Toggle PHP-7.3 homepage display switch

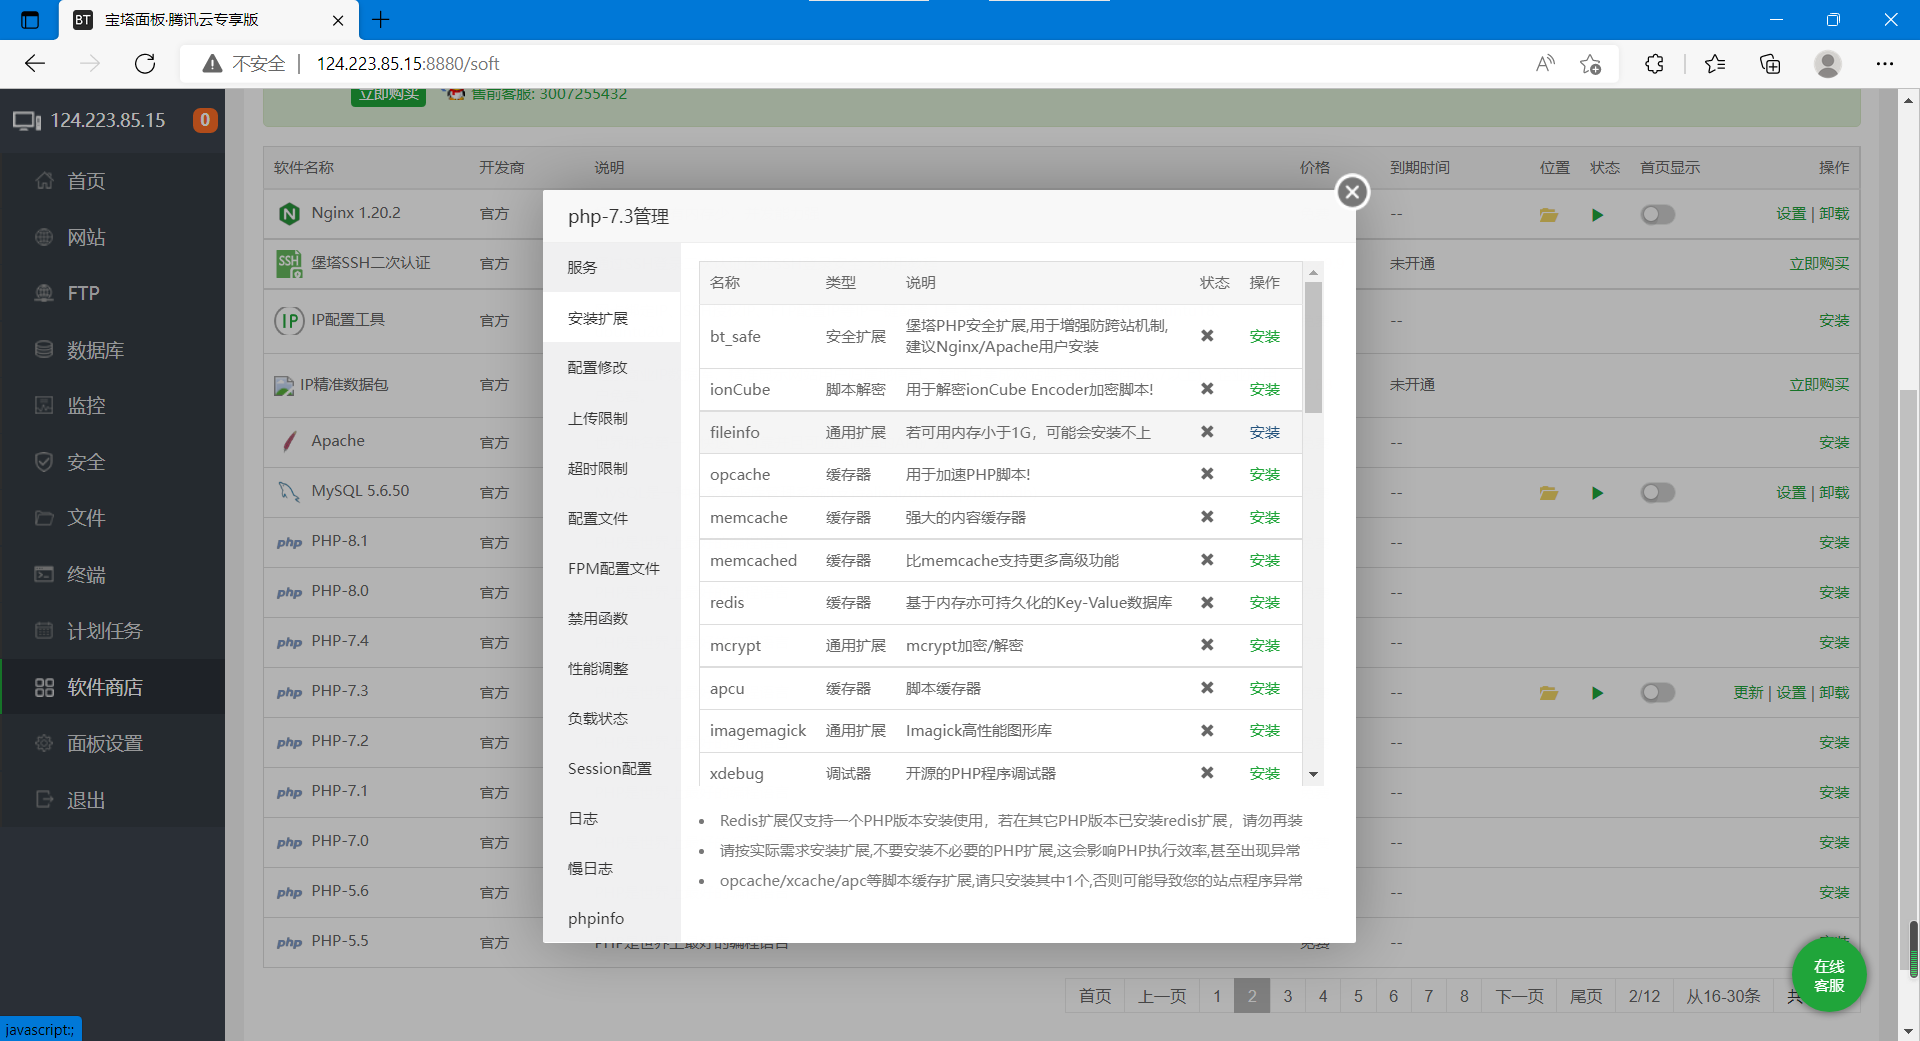pyautogui.click(x=1657, y=693)
